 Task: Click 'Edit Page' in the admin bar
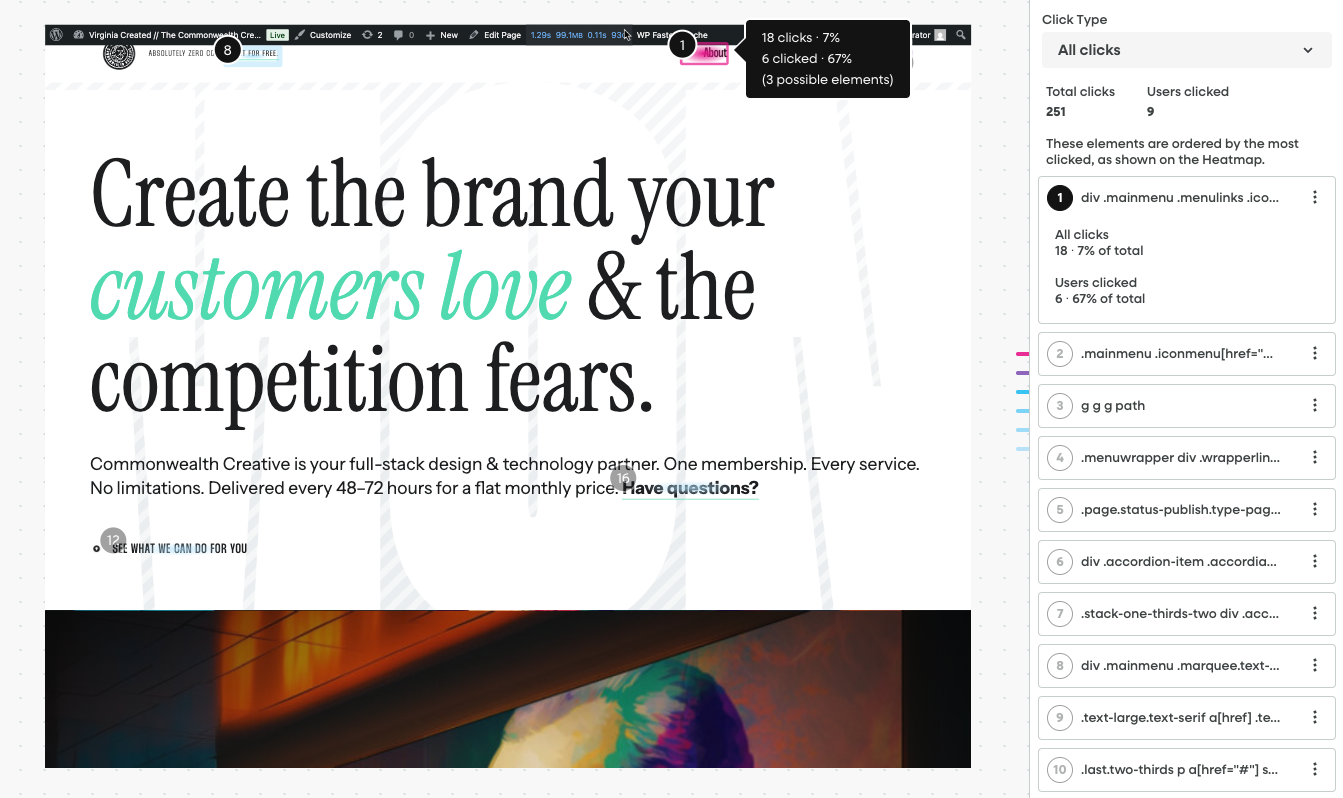tap(495, 35)
